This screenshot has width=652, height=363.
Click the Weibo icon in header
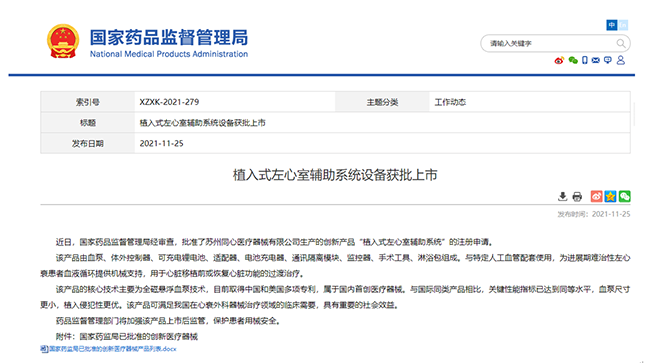559,61
